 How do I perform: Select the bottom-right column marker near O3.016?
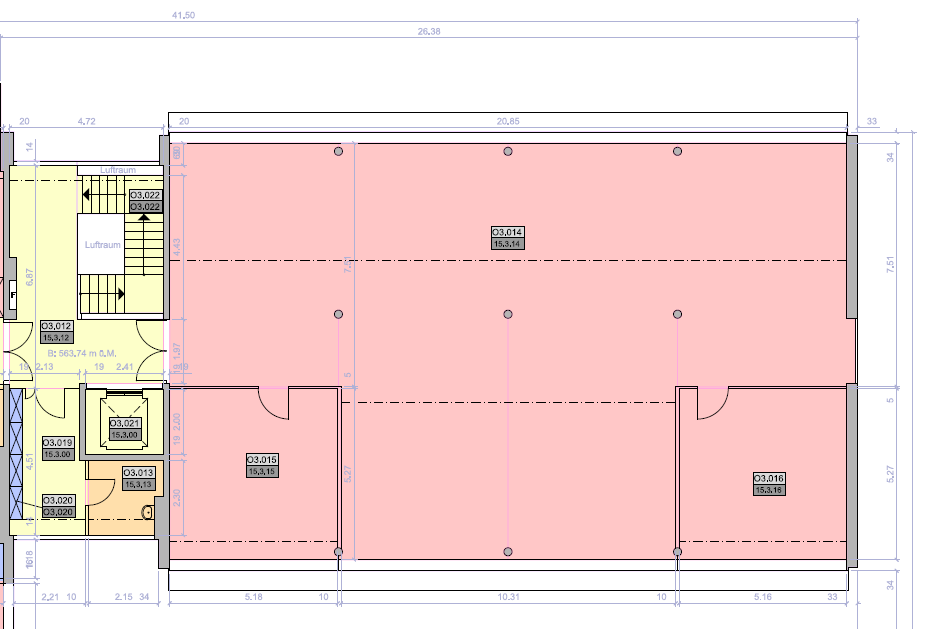(678, 550)
